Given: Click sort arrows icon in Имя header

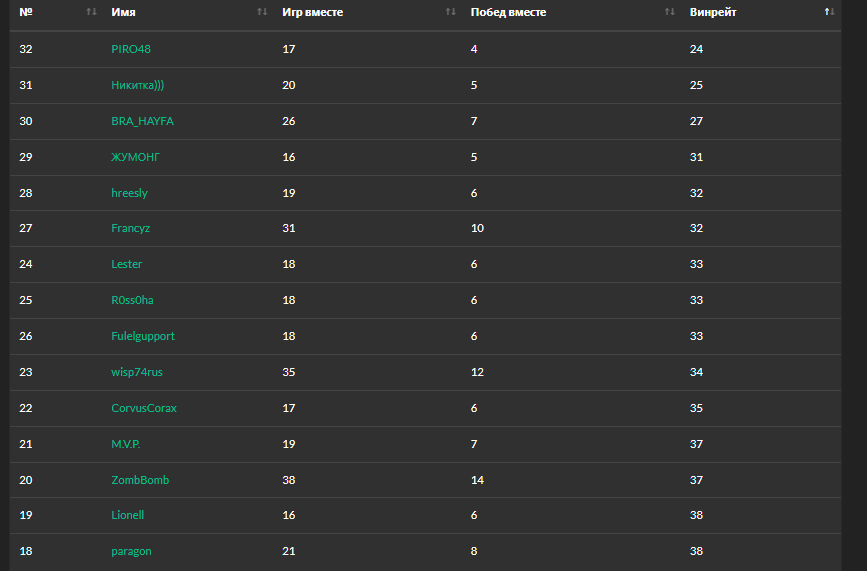Looking at the screenshot, I should pos(262,12).
